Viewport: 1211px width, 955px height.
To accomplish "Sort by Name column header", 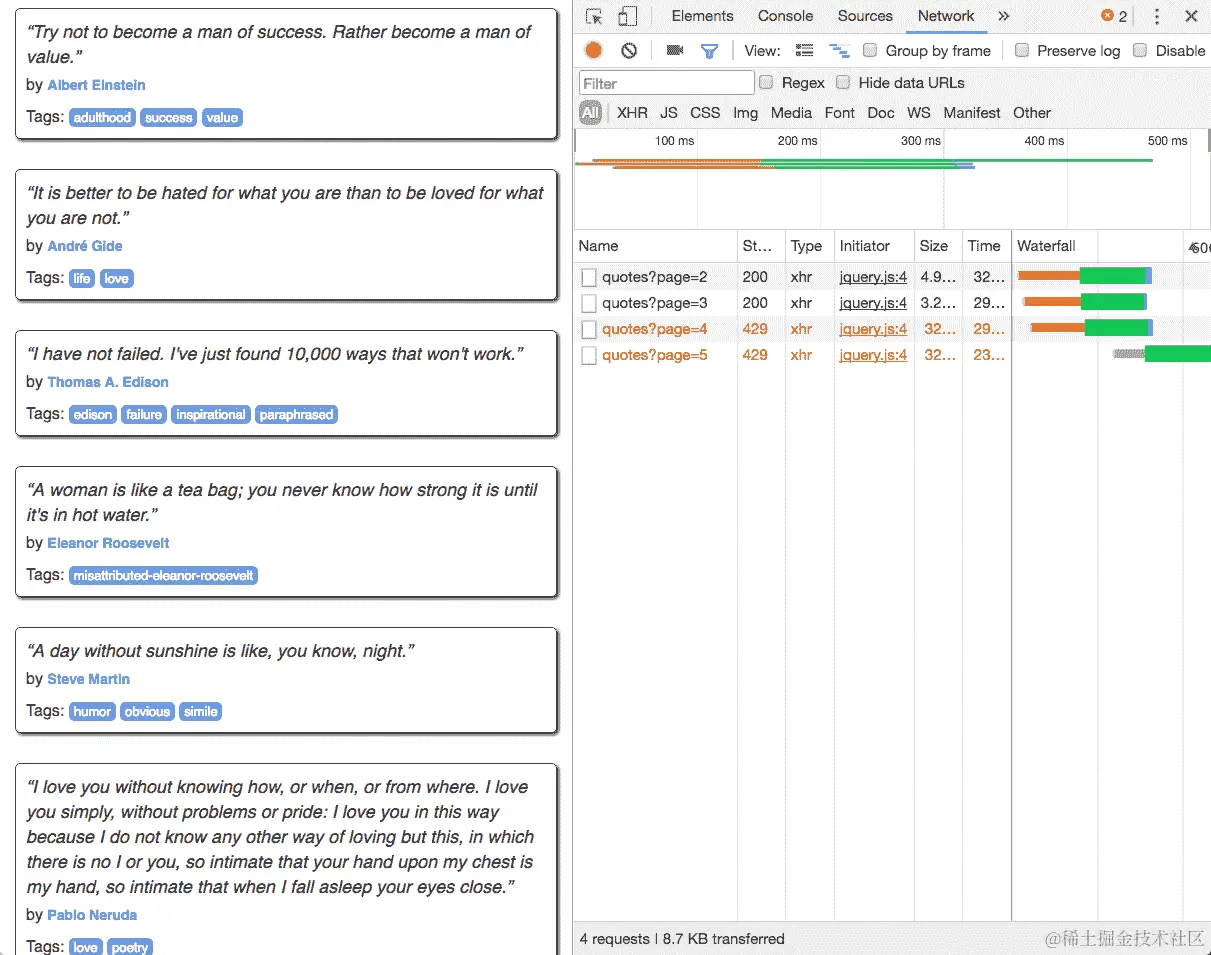I will tap(656, 246).
